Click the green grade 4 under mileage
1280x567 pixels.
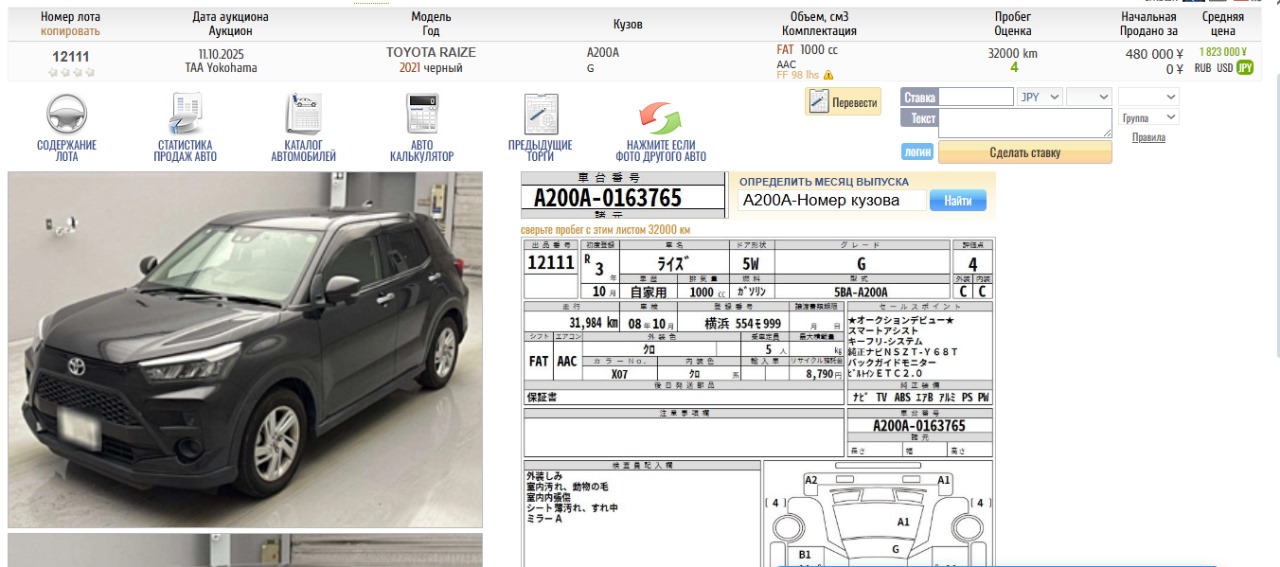tap(1014, 68)
